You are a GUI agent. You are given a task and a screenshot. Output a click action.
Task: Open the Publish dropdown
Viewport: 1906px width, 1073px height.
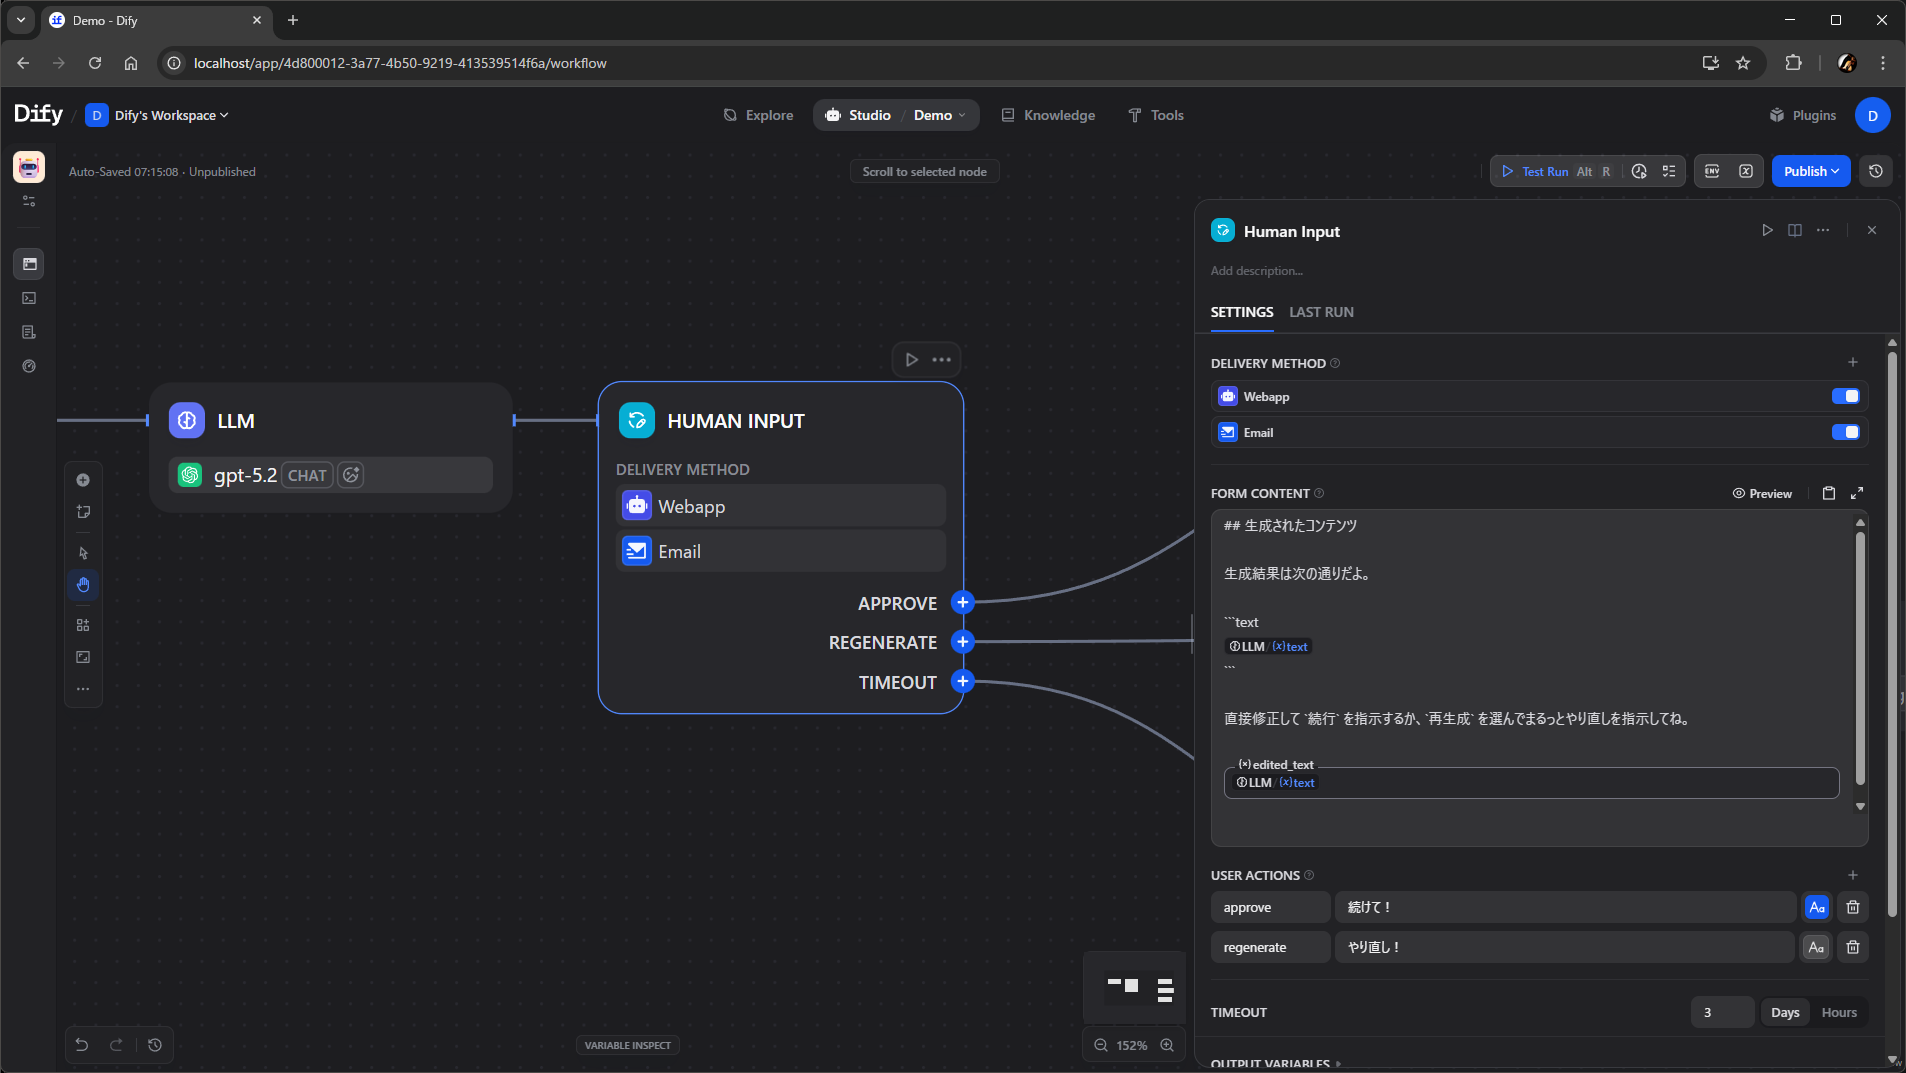pyautogui.click(x=1810, y=171)
